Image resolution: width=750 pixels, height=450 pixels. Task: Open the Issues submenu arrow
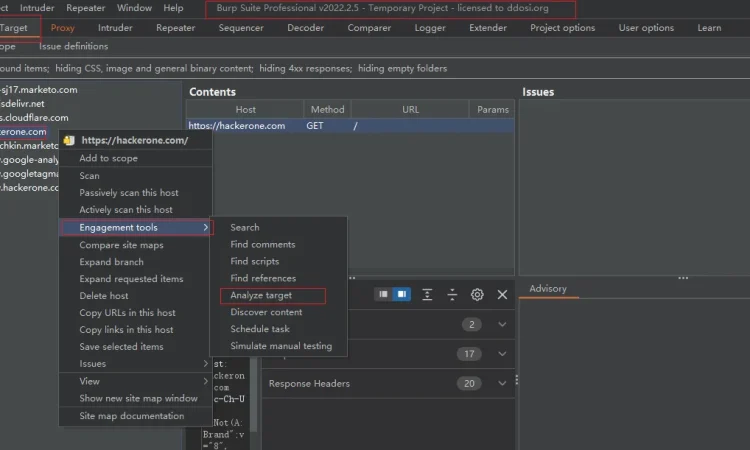point(206,363)
